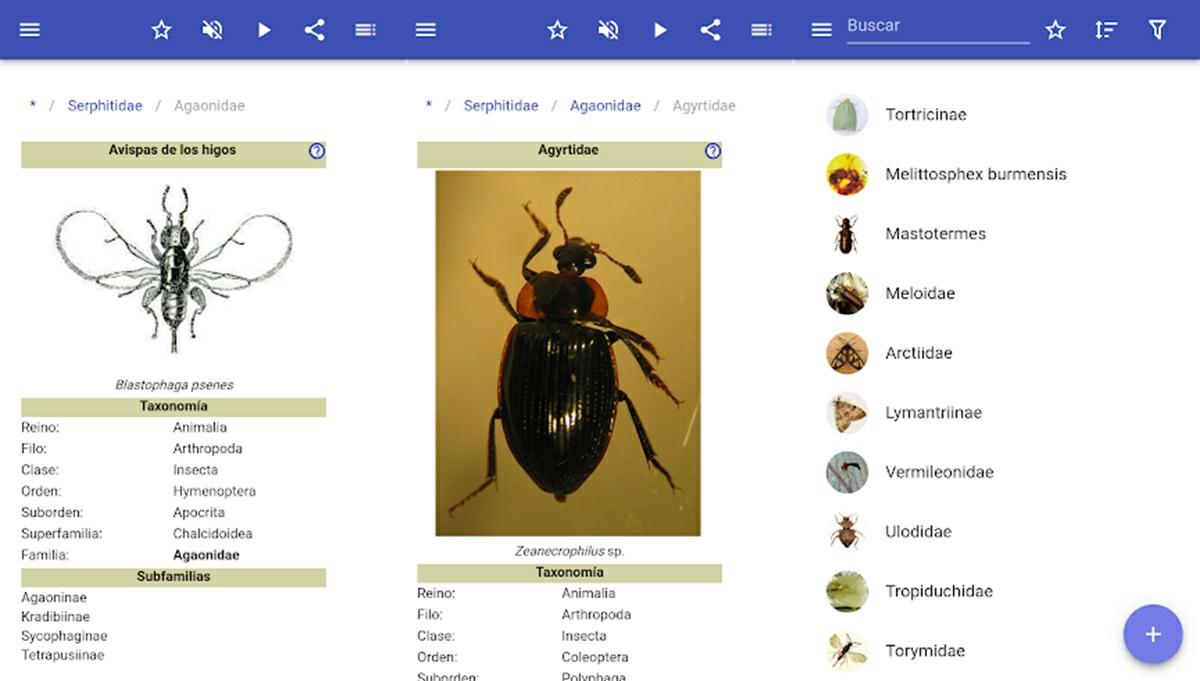1200x681 pixels.
Task: Share the Agyrtidae article
Action: point(711,29)
